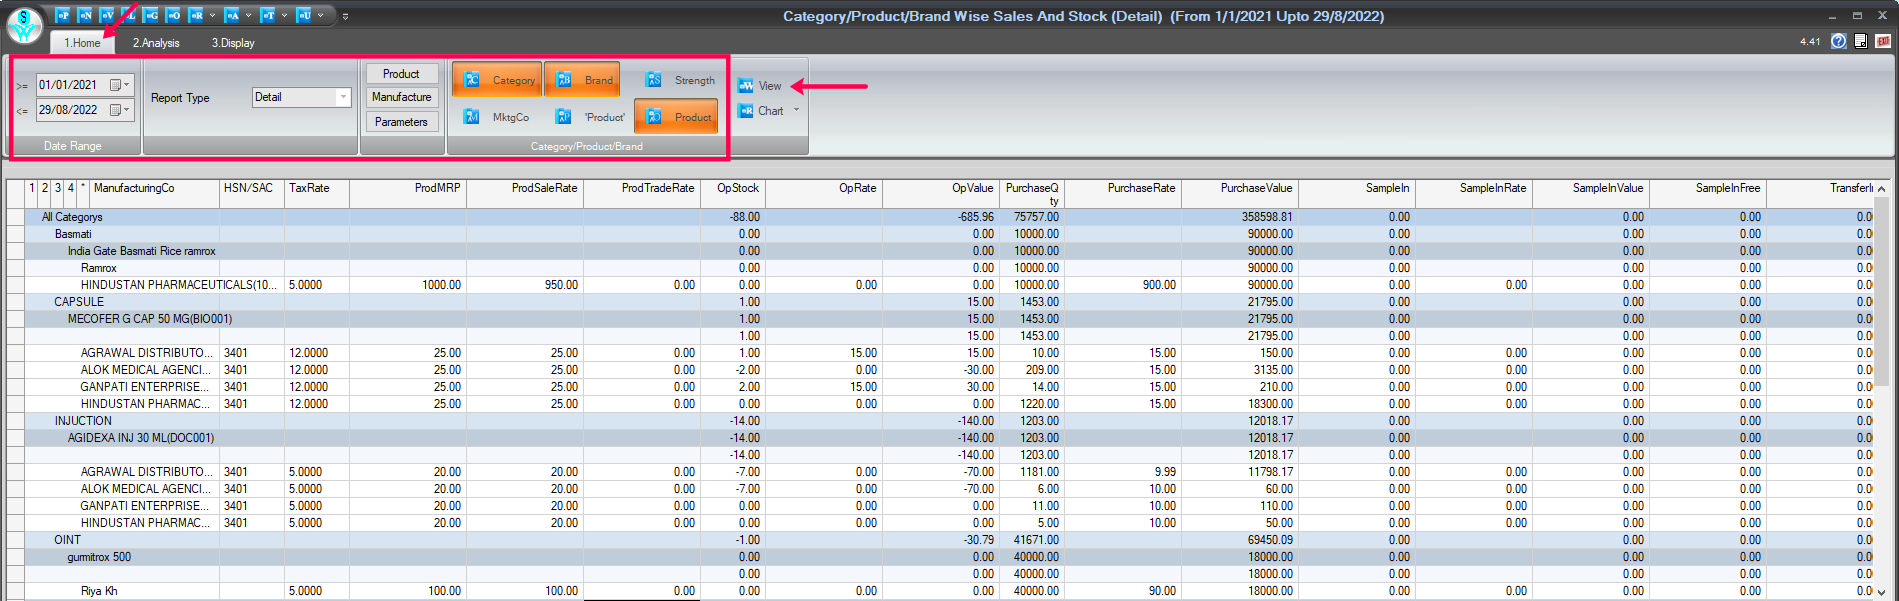Toggle the quoted 'Product' grouping button
The image size is (1899, 601).
(590, 117)
